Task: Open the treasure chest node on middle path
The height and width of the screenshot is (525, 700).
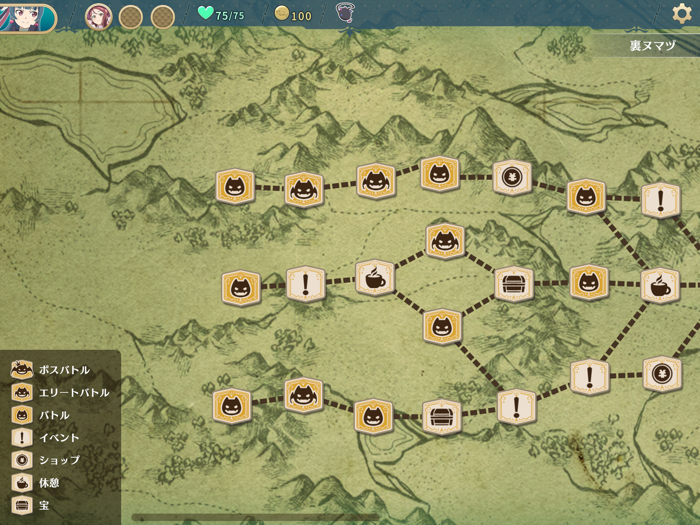Action: [x=514, y=284]
